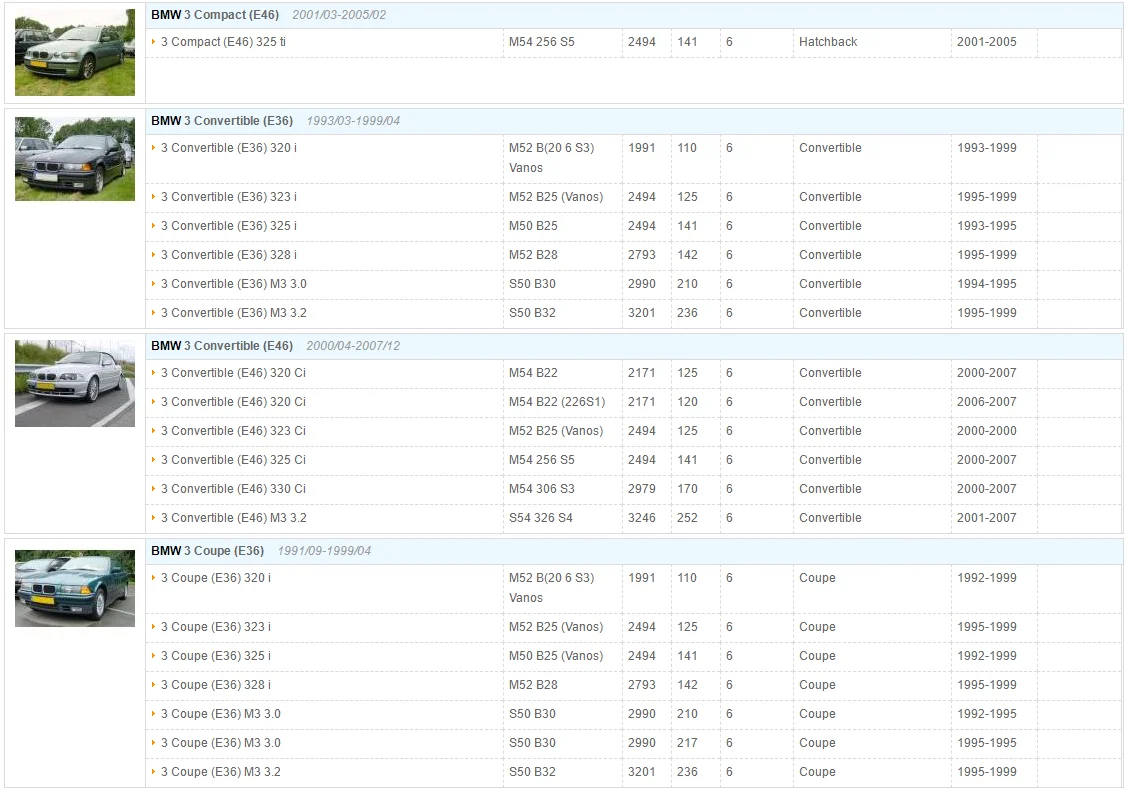This screenshot has height=789, width=1130.
Task: Click the arrow bullet beside Coupe (E36) 323 i
Action: pos(154,627)
